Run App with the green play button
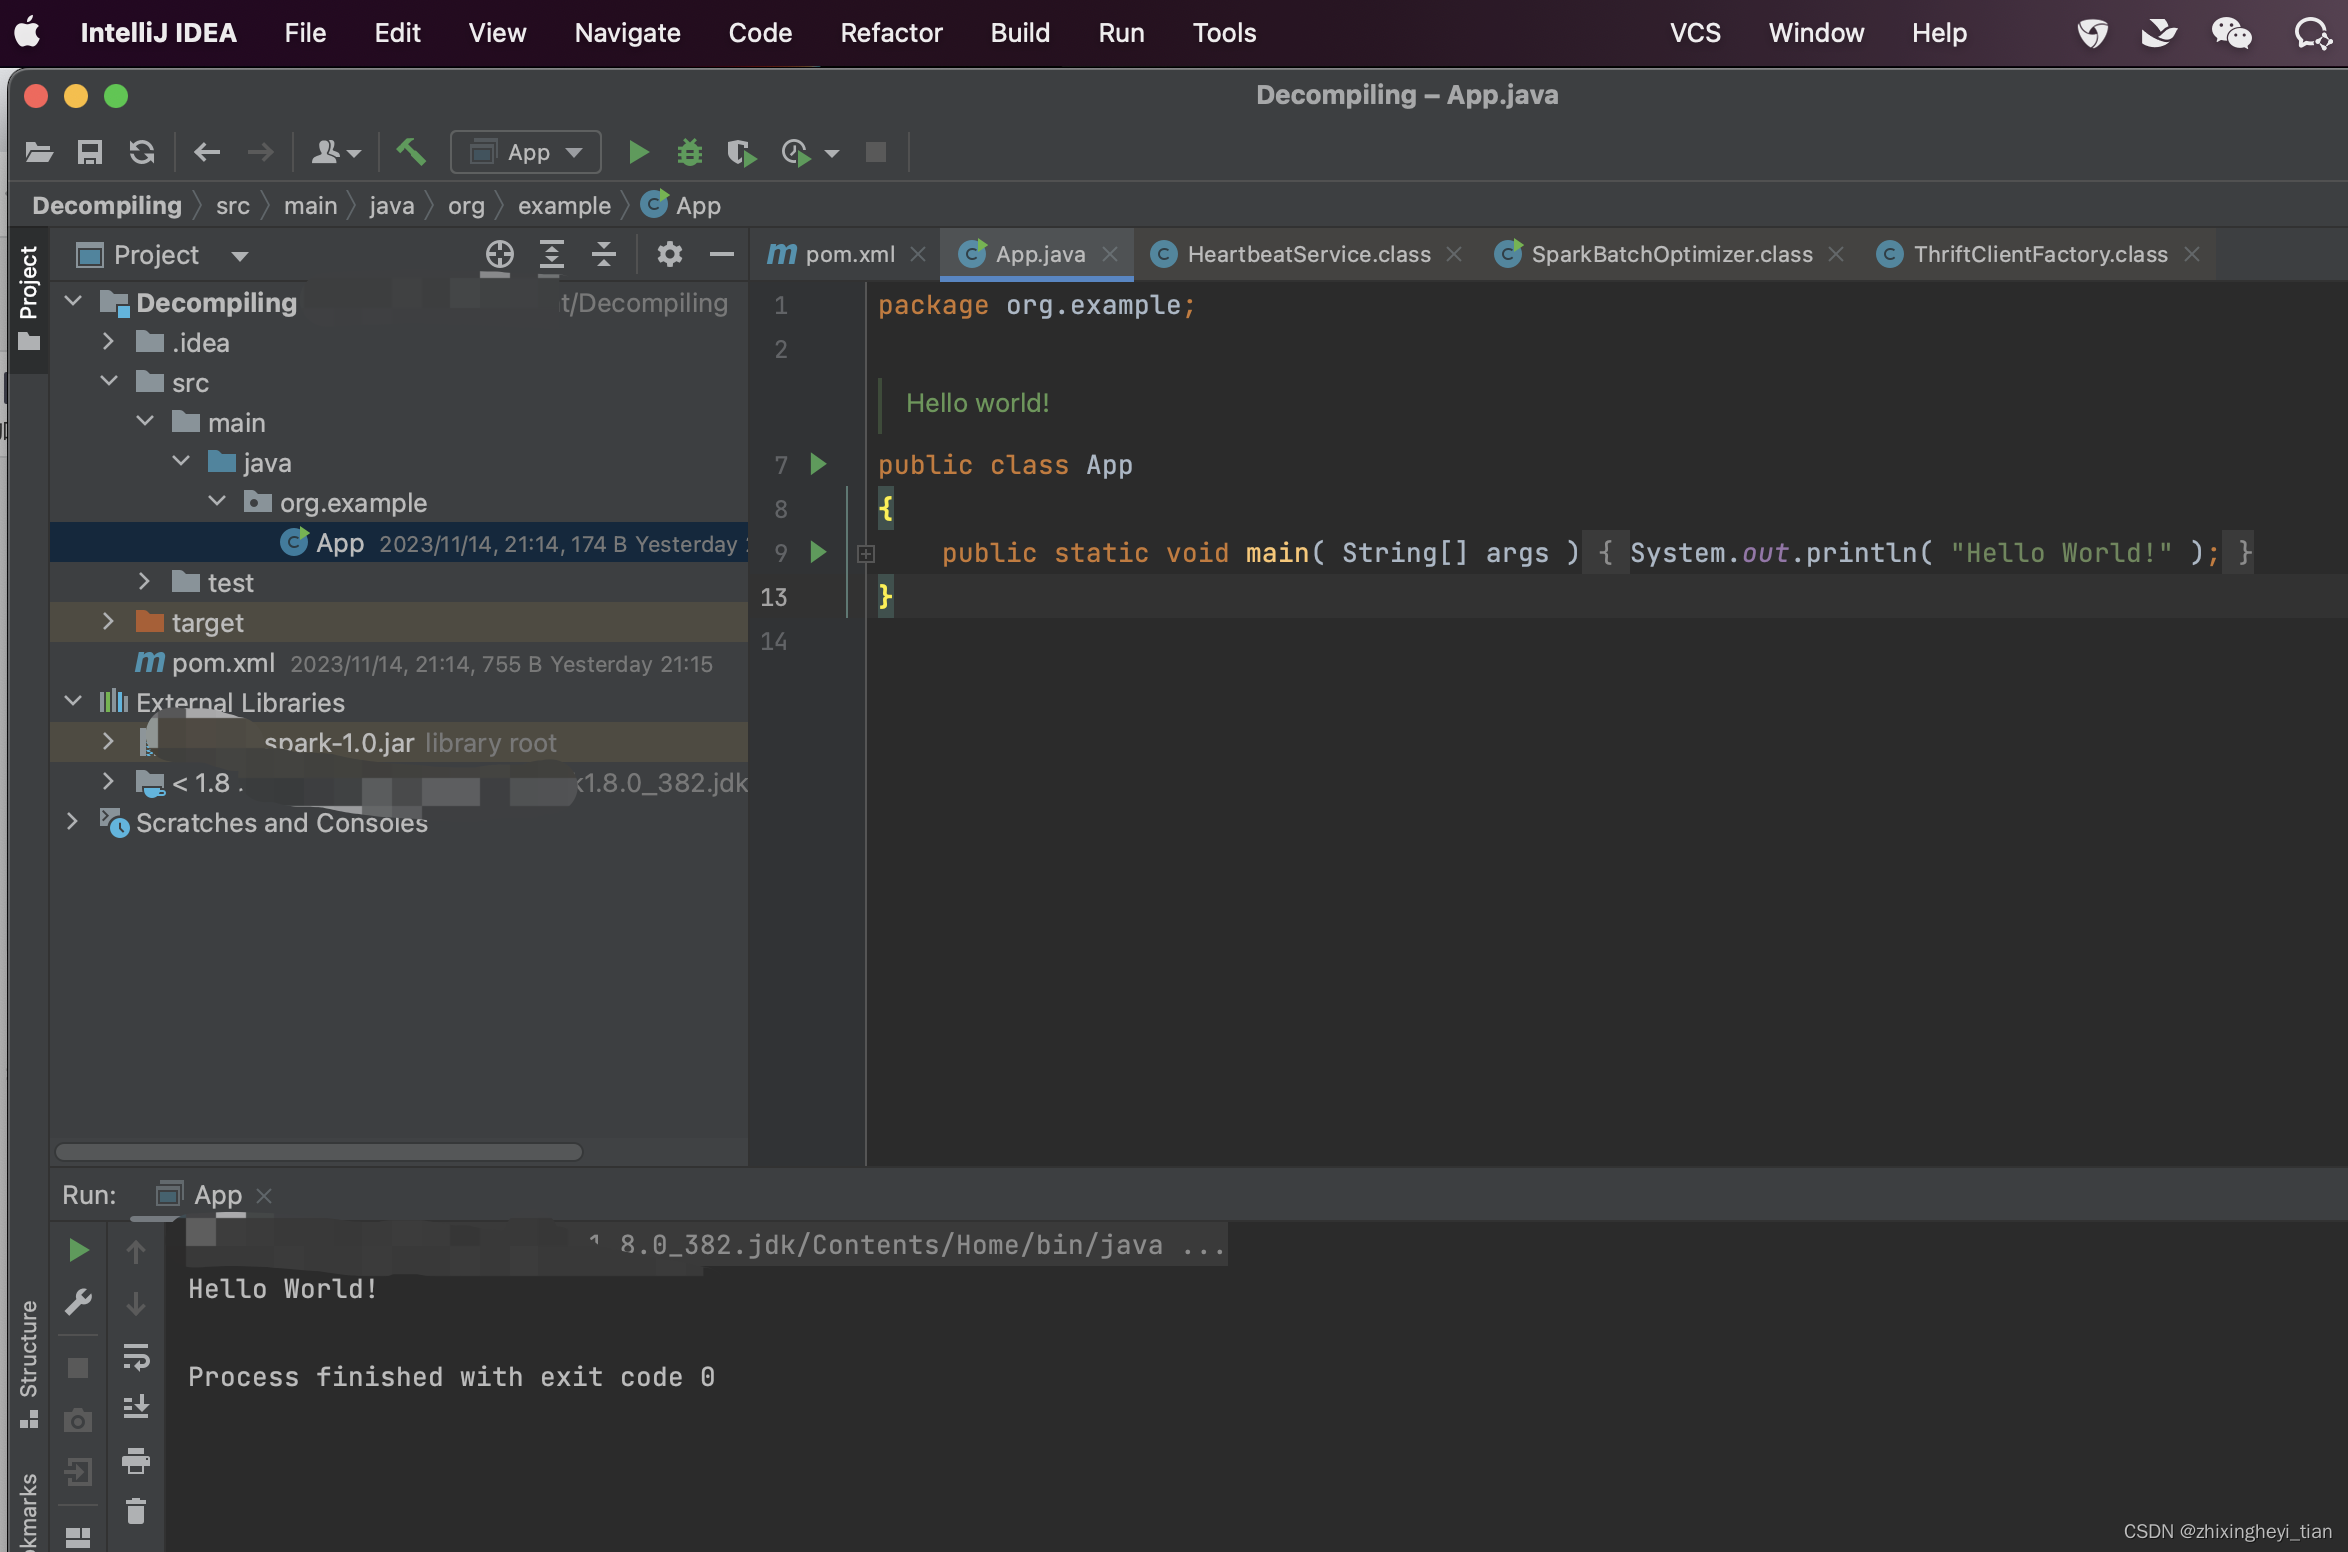The width and height of the screenshot is (2348, 1552). pyautogui.click(x=638, y=152)
